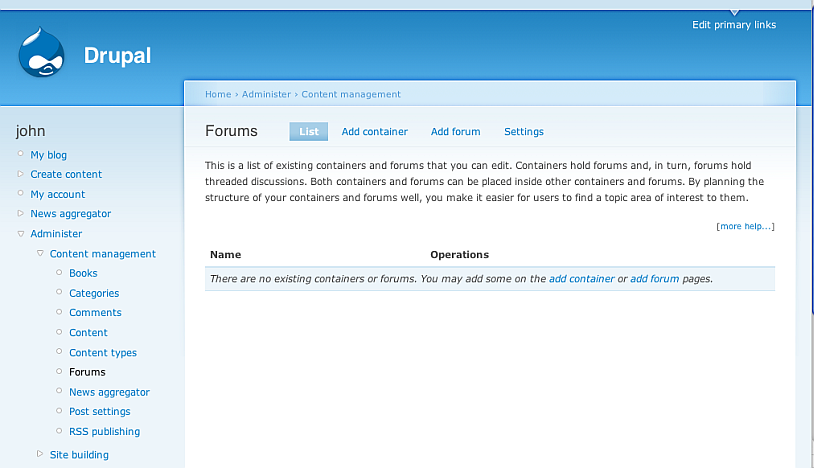This screenshot has width=814, height=468.
Task: Switch to the Add container tab
Action: point(374,132)
